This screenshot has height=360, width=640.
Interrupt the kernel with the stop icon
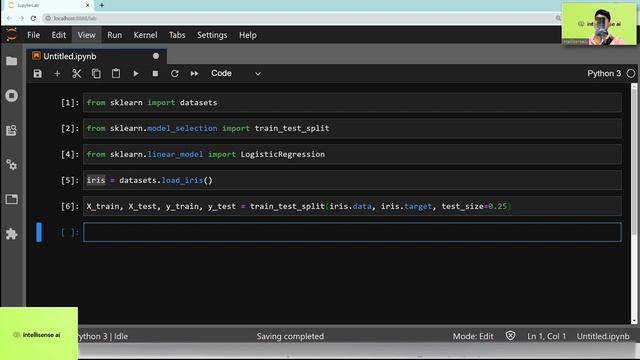pyautogui.click(x=155, y=73)
